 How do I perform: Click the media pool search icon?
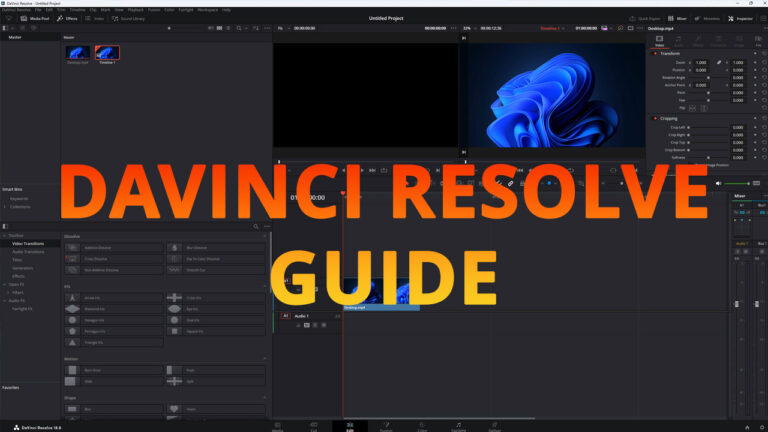coord(239,28)
